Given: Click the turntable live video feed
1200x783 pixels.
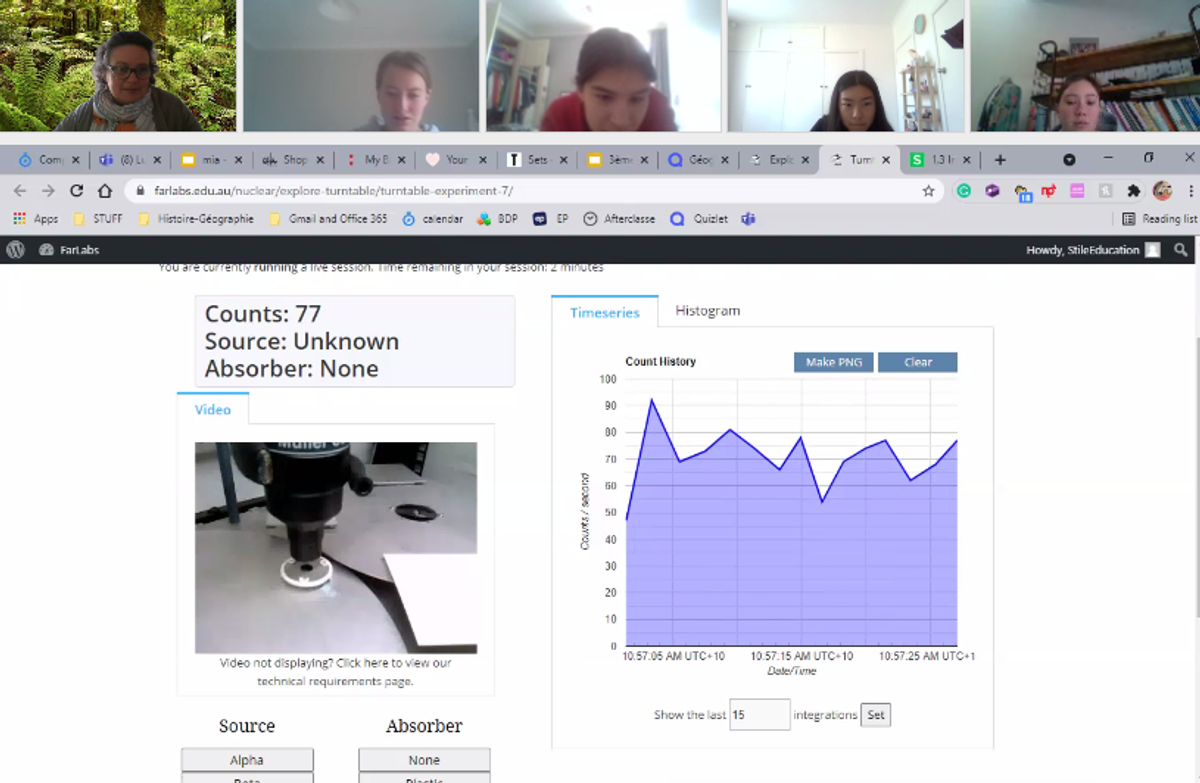Looking at the screenshot, I should [336, 548].
